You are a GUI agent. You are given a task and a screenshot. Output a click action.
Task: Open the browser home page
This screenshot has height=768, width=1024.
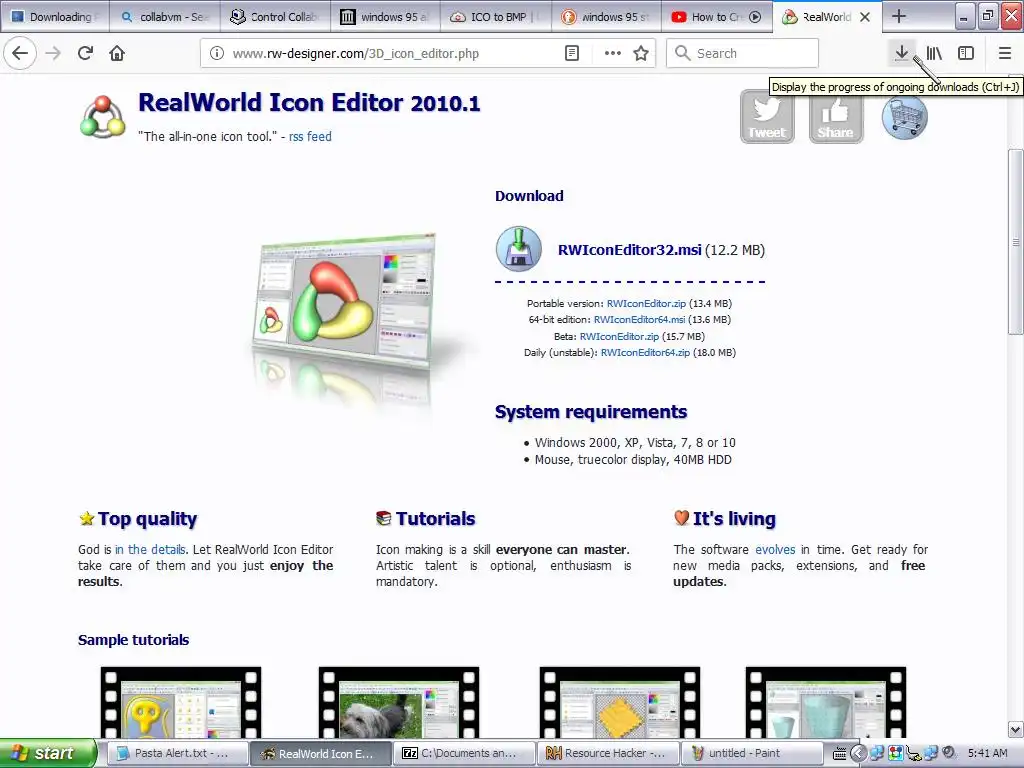click(x=117, y=53)
